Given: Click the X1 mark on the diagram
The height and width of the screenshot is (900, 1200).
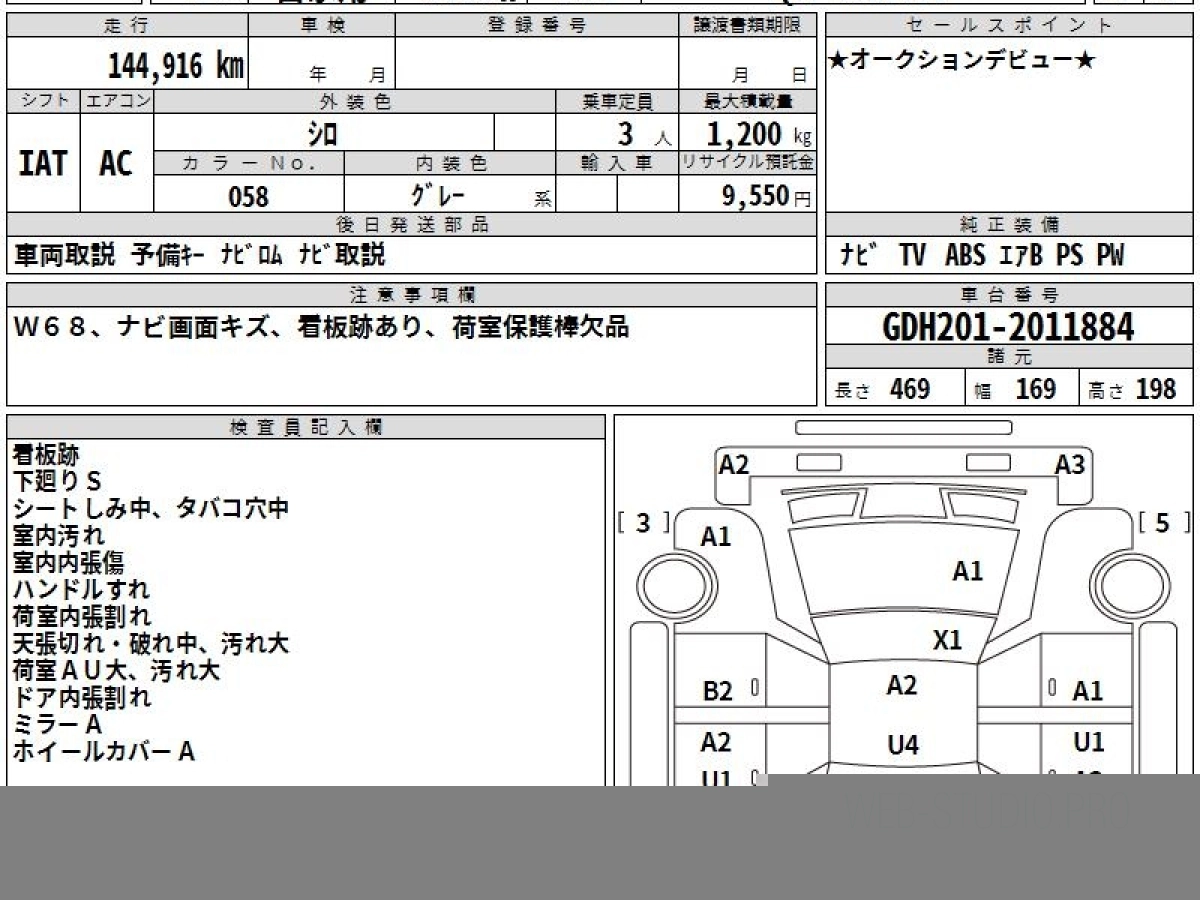Looking at the screenshot, I should pyautogui.click(x=947, y=640).
